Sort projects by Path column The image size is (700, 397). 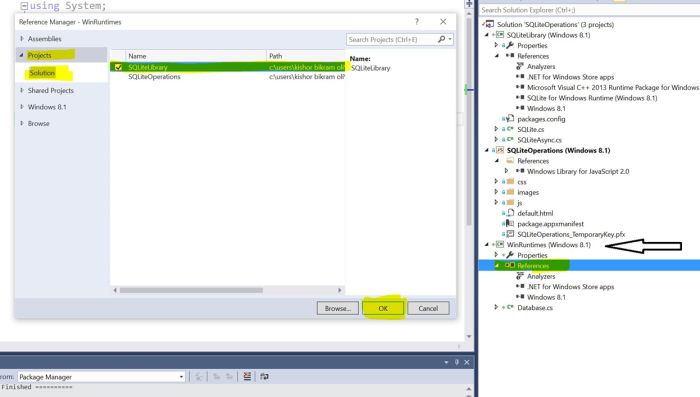(x=306, y=56)
